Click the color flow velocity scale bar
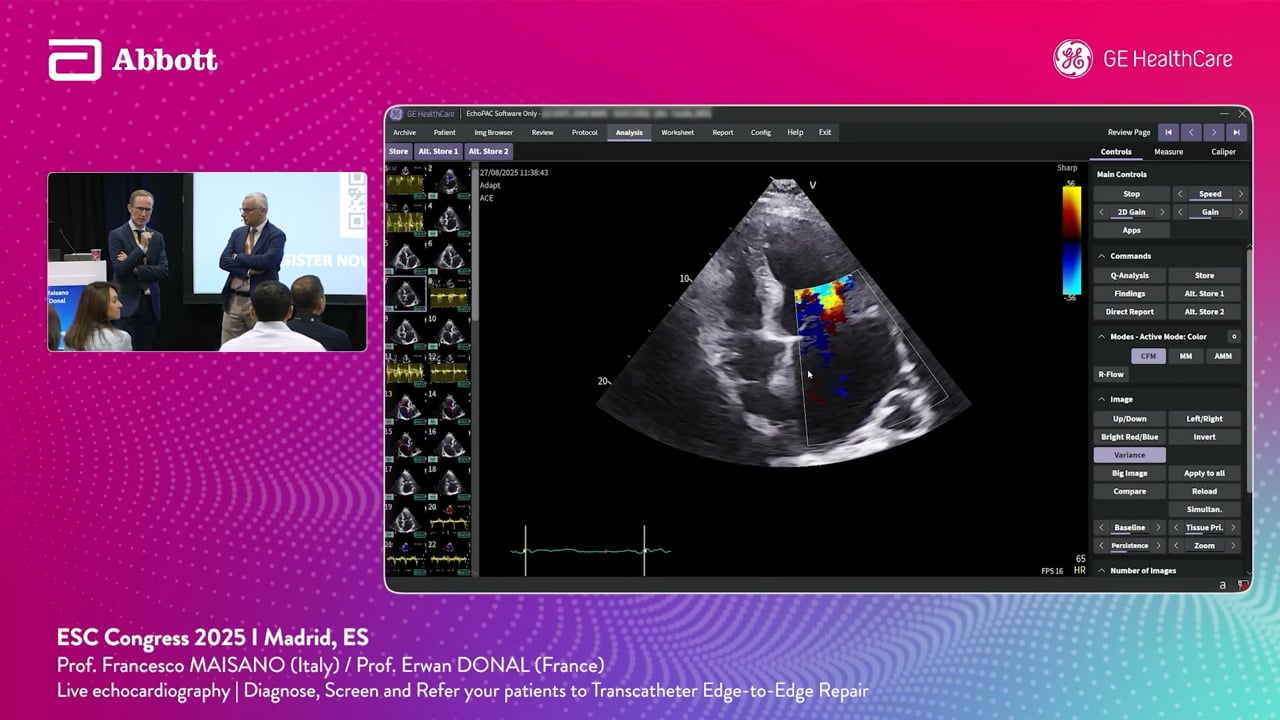This screenshot has height=720, width=1280. click(1071, 240)
